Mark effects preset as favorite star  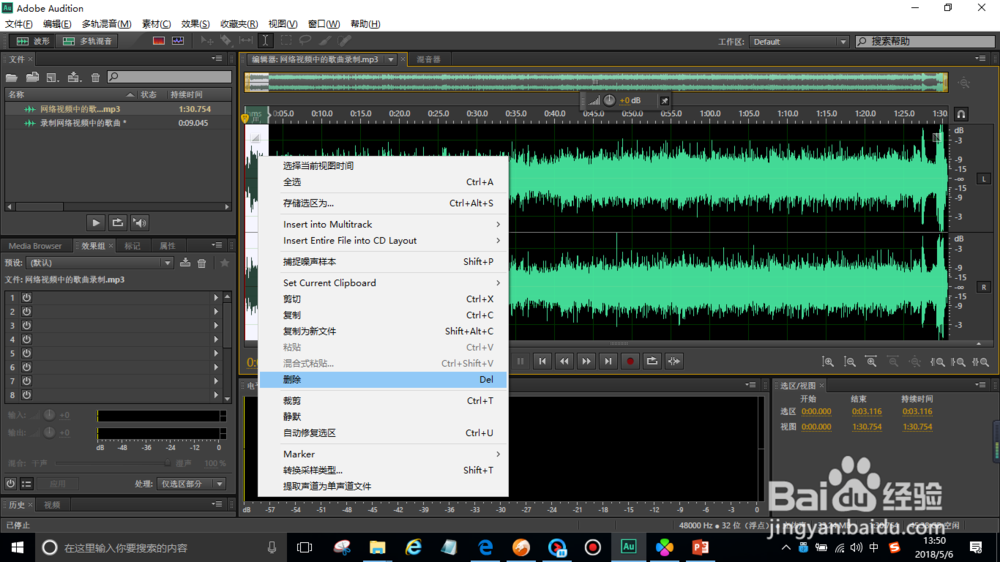tap(224, 263)
